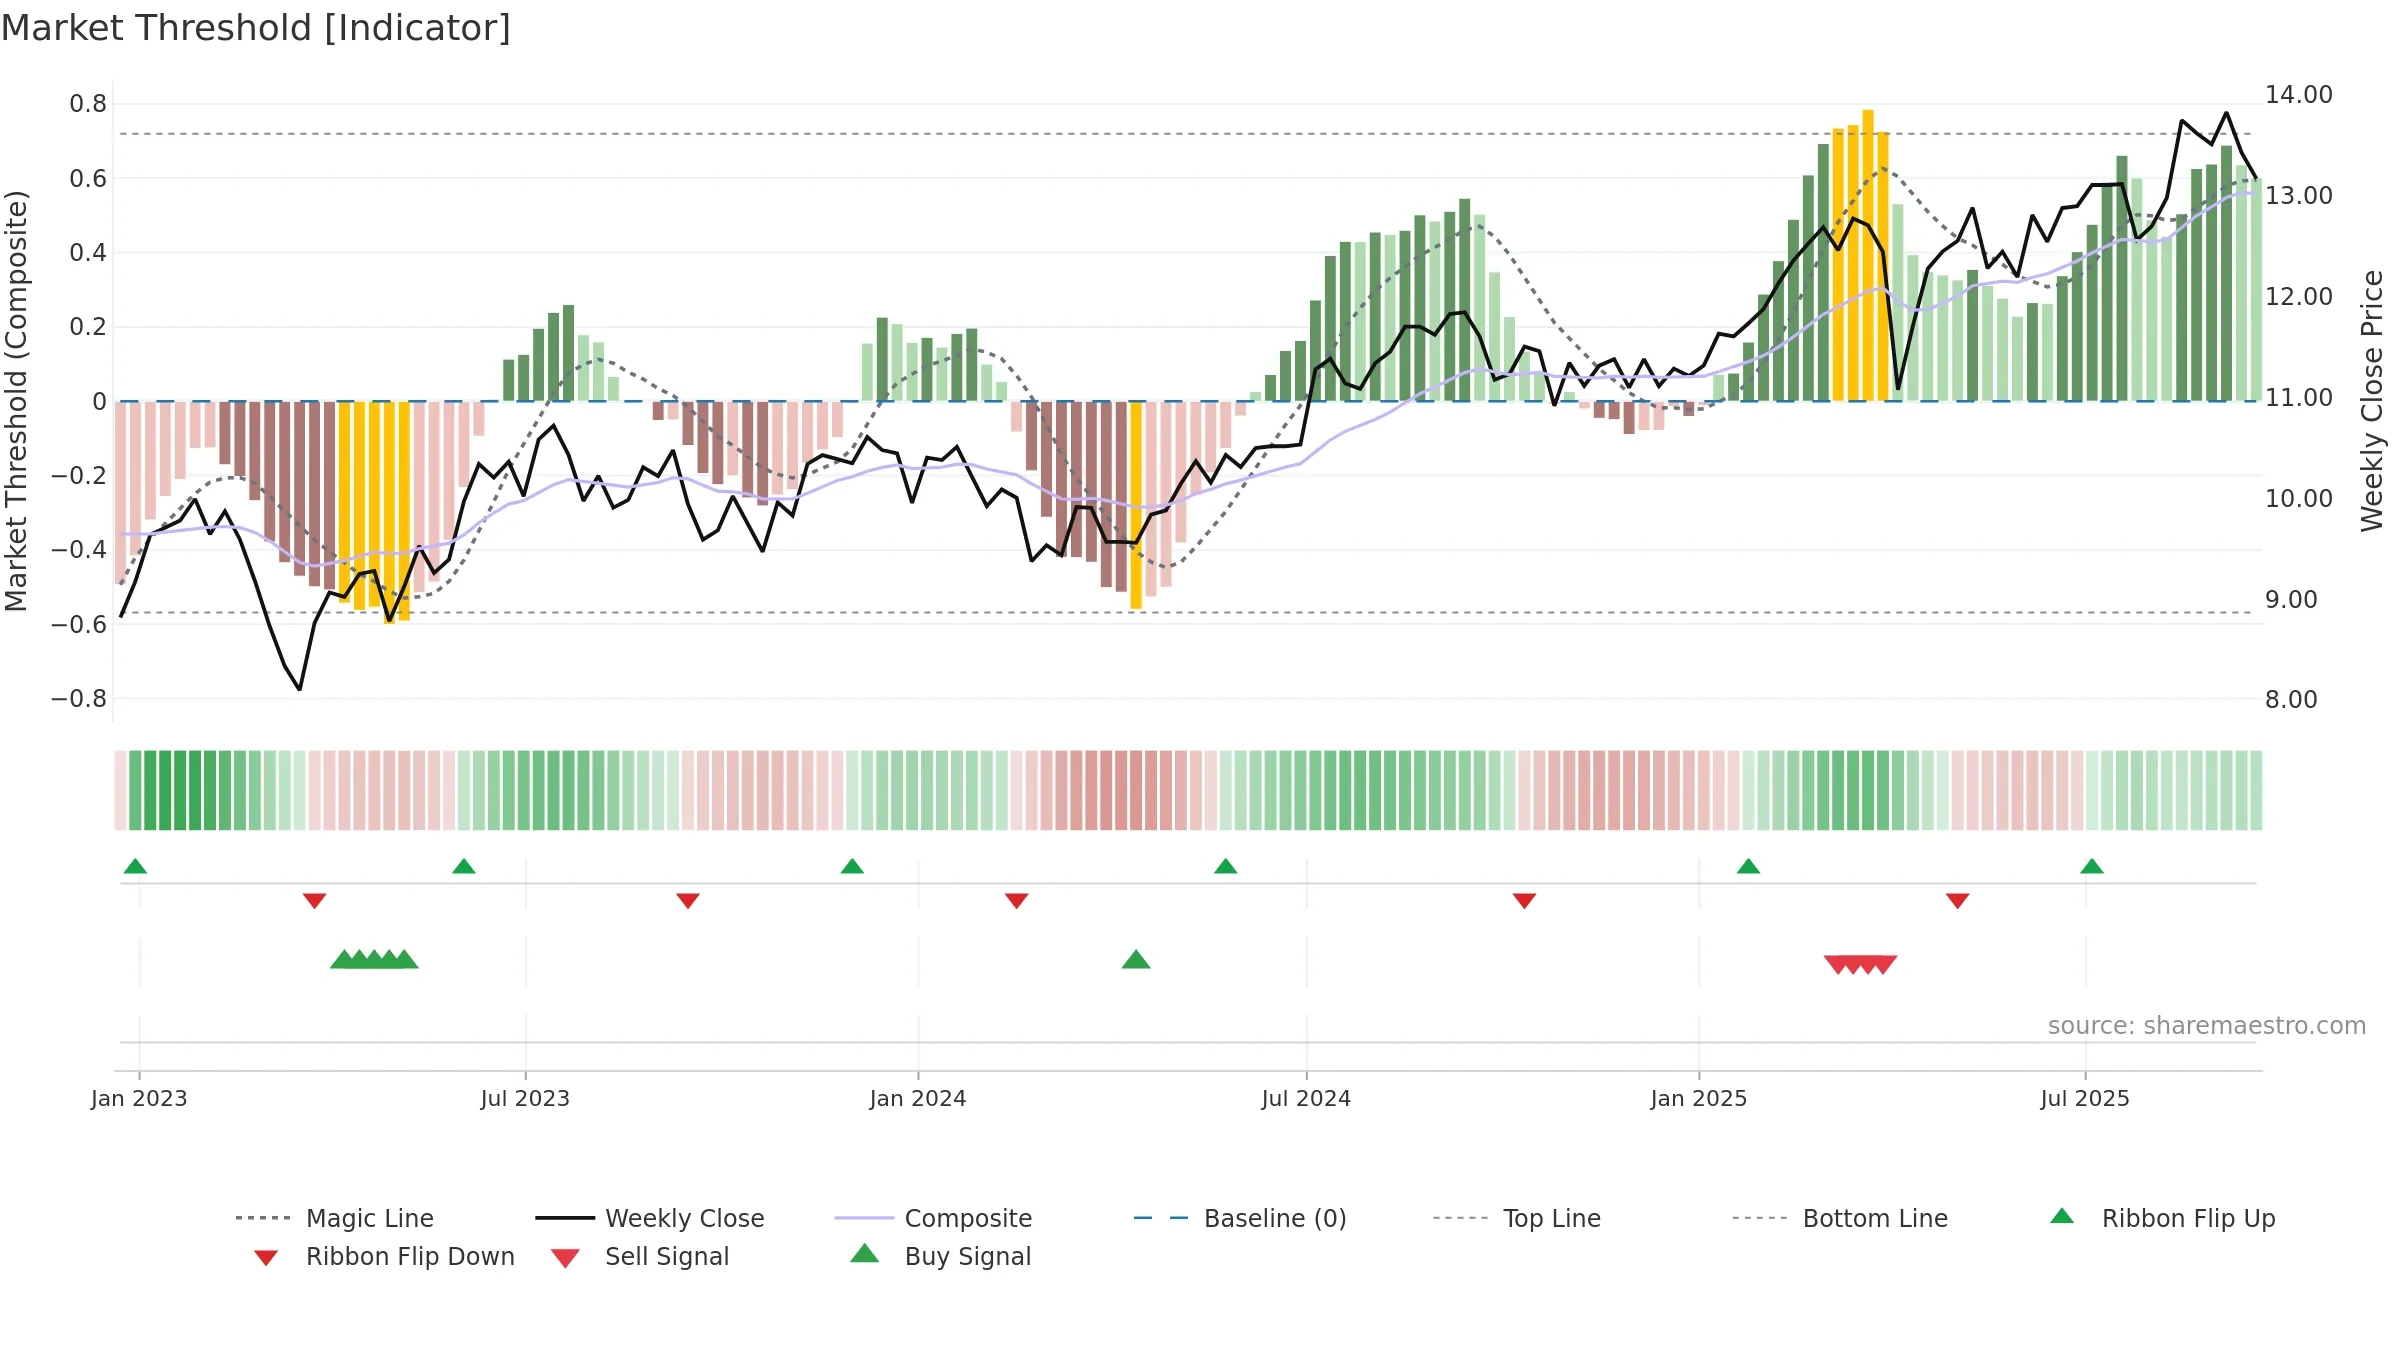Select the Ribbon Flip Up marker near May 2024

[1226, 866]
